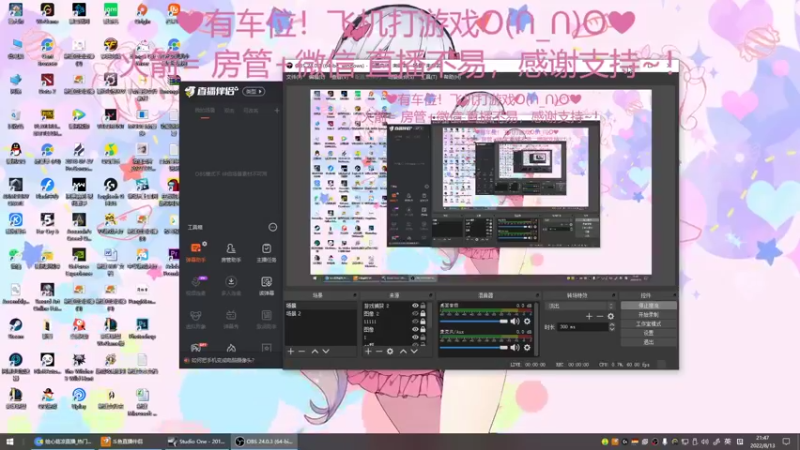Screen dimensions: 800x450
Task: Open 主播任务 tool in 直播伴侣
Action: click(x=266, y=253)
